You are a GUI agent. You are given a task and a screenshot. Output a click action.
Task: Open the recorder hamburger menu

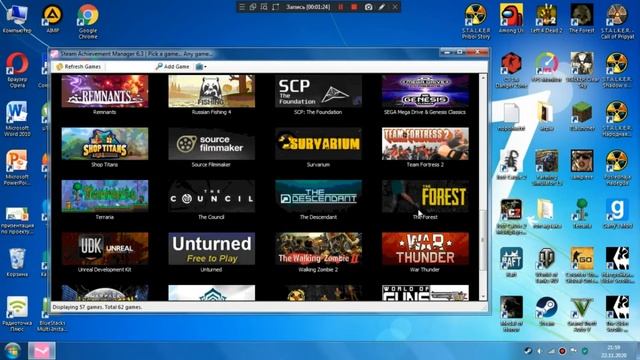tap(242, 7)
